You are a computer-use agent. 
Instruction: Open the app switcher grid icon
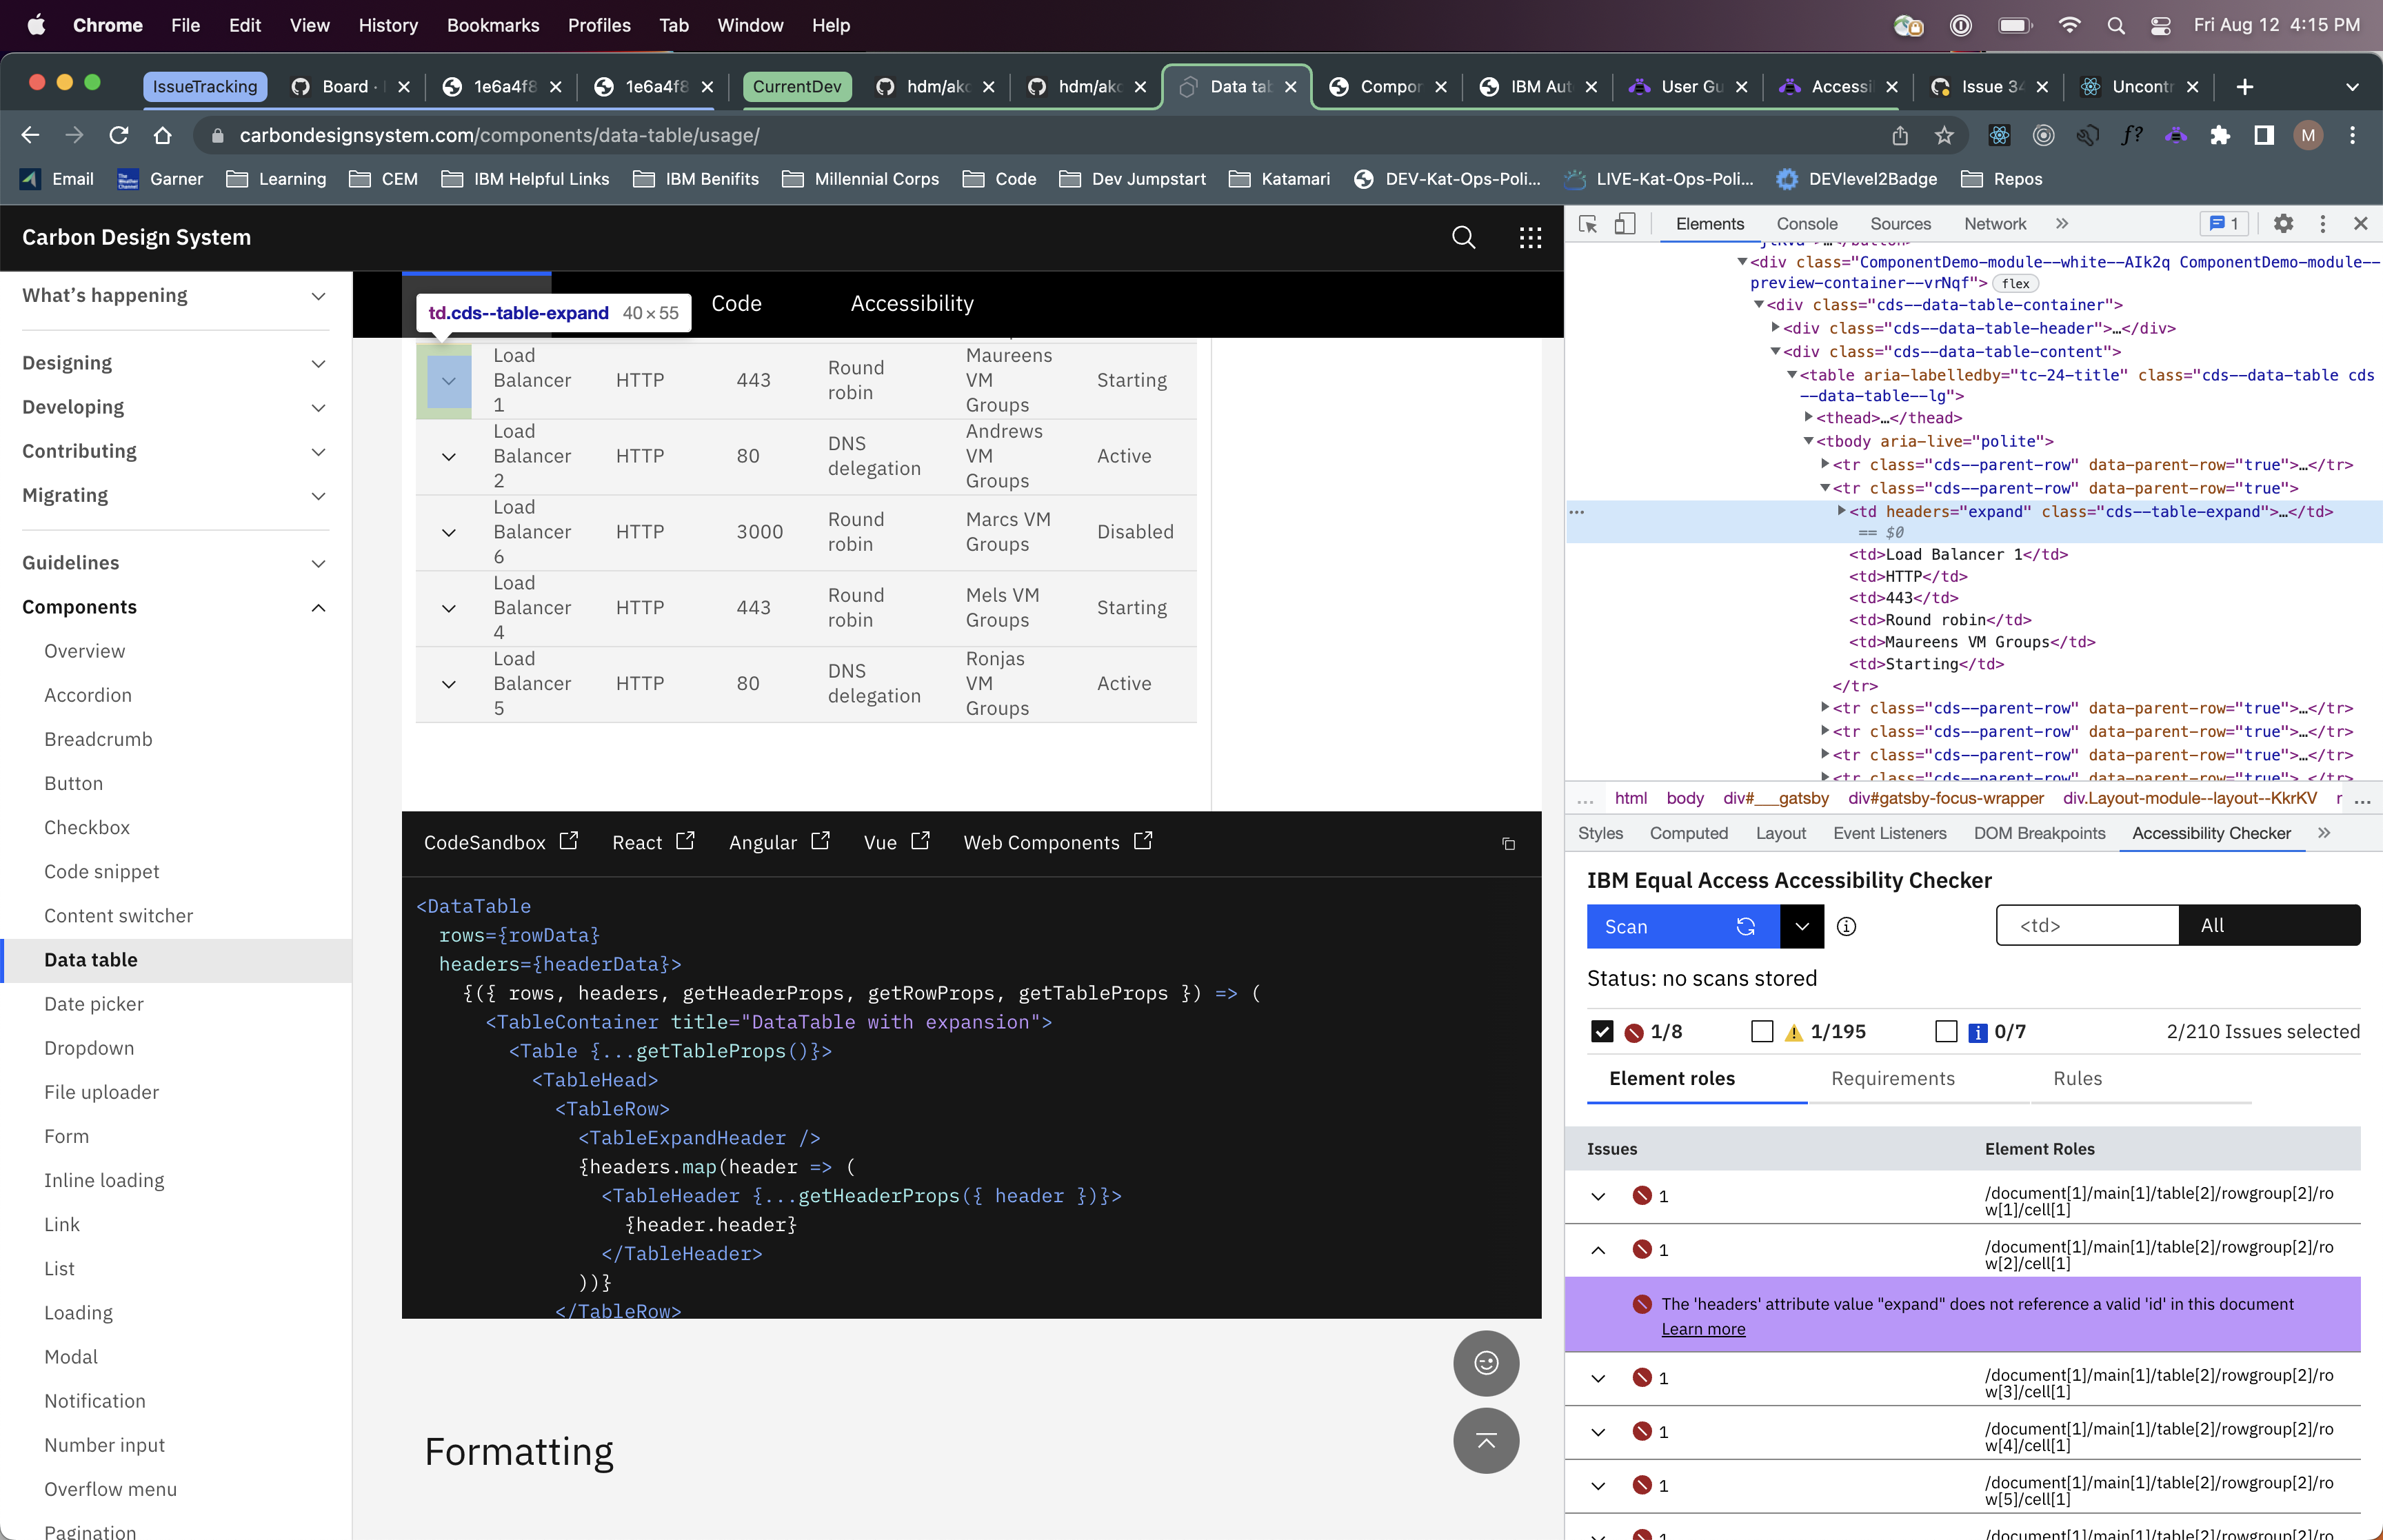coord(1530,237)
